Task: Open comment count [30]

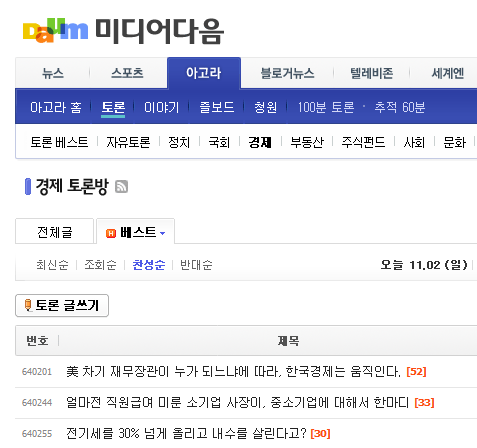Action: [x=320, y=434]
